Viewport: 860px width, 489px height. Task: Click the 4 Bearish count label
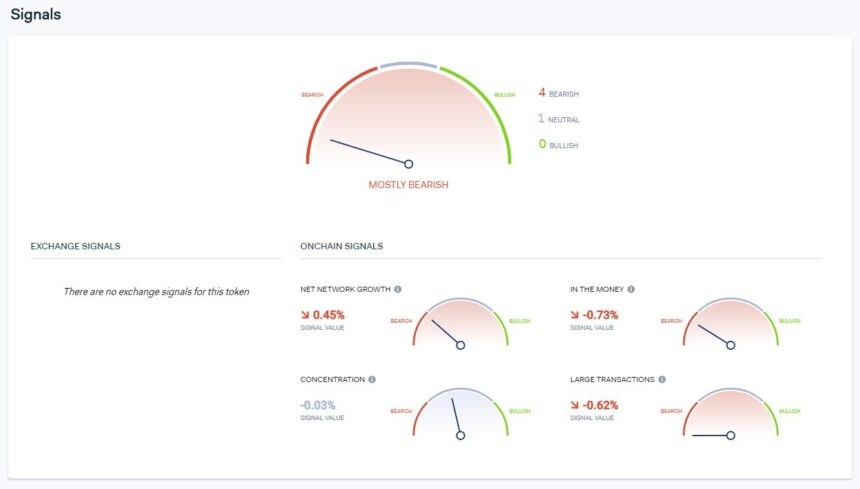[558, 93]
